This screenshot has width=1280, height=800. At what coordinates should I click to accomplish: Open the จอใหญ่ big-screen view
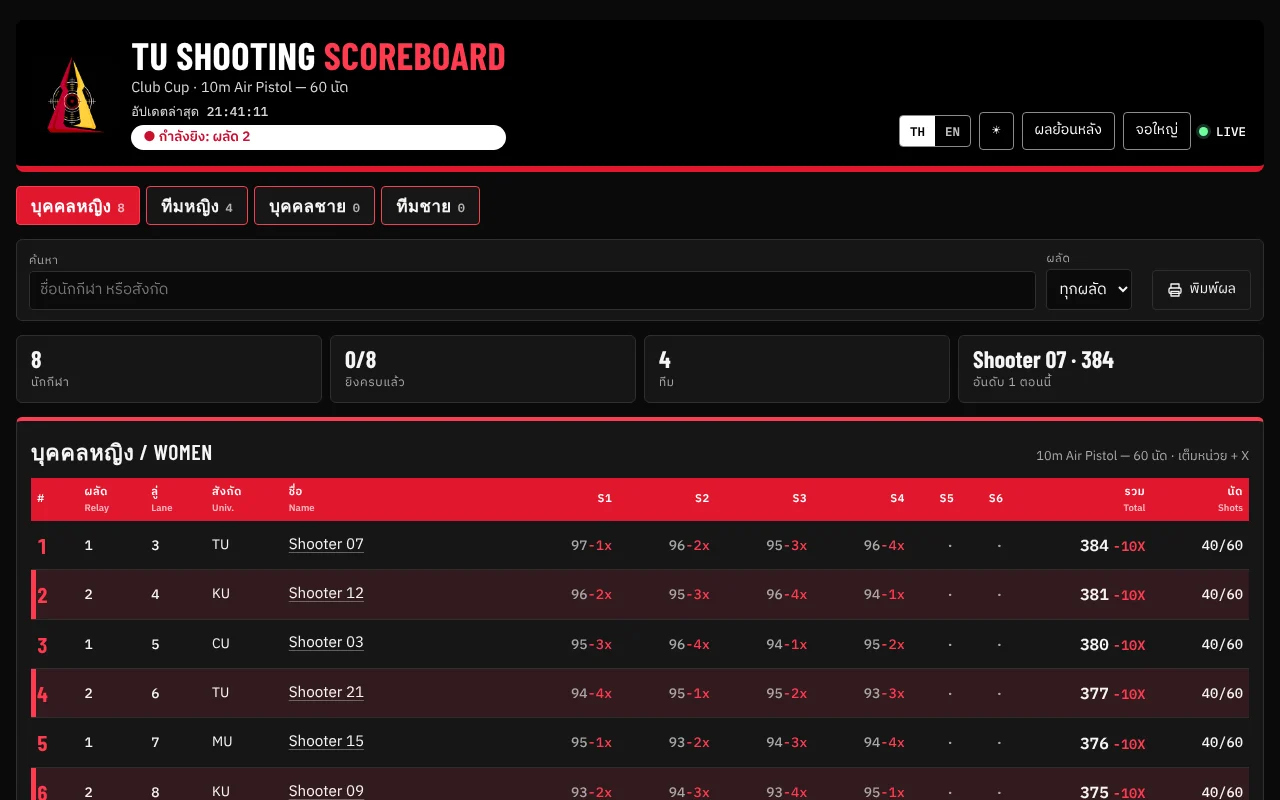pos(1157,131)
